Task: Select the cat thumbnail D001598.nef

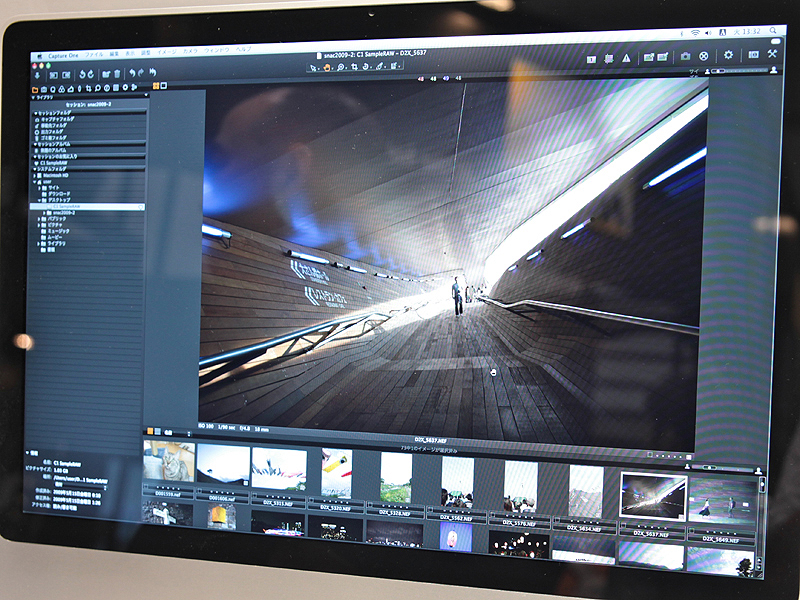Action: [169, 461]
